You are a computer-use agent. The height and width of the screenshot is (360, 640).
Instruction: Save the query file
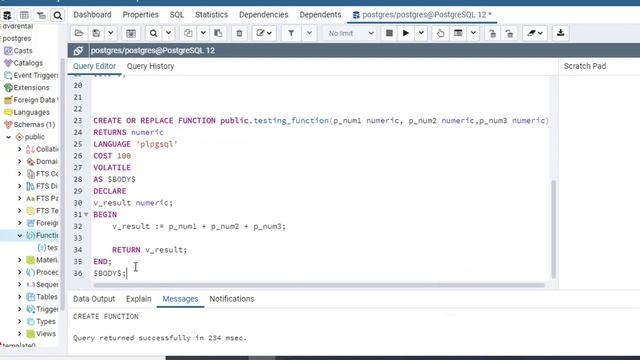96,33
